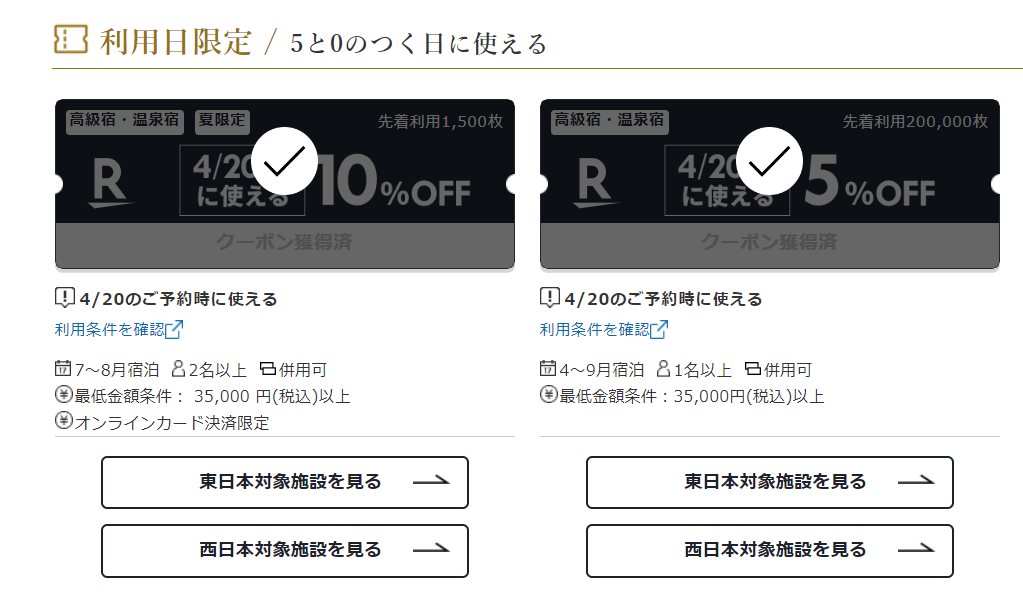Click the checkmark circle on 5%OFF coupon
1023x598 pixels.
click(x=769, y=161)
